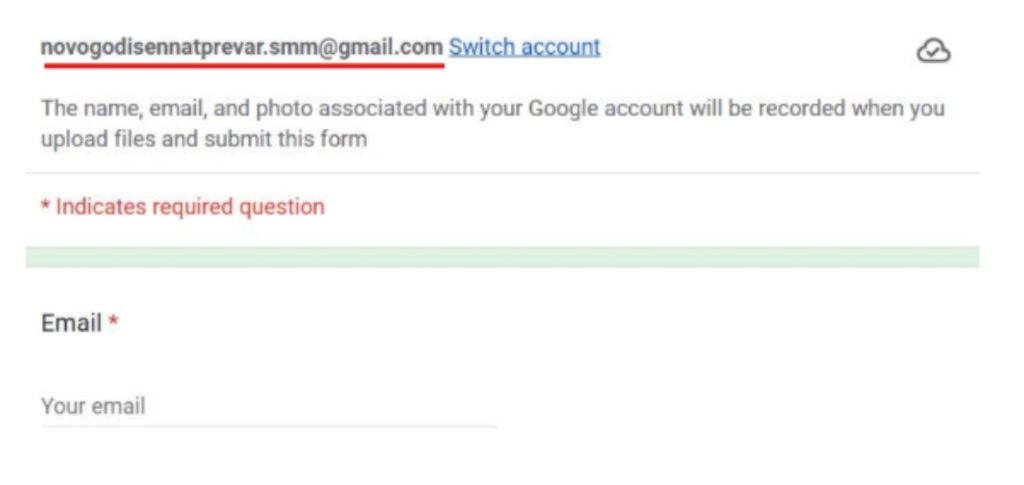The width and height of the screenshot is (1024, 485).
Task: Click the cloud saved-draft icon
Action: (x=933, y=50)
